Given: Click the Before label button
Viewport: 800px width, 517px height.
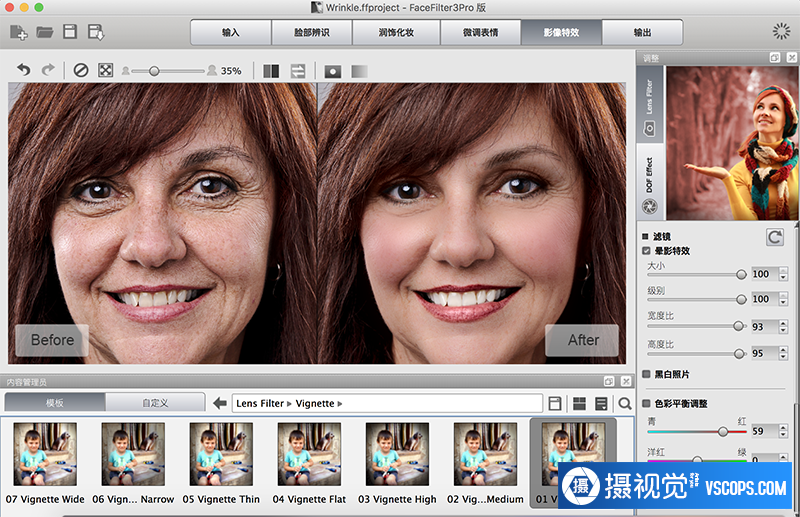Looking at the screenshot, I should (x=52, y=340).
